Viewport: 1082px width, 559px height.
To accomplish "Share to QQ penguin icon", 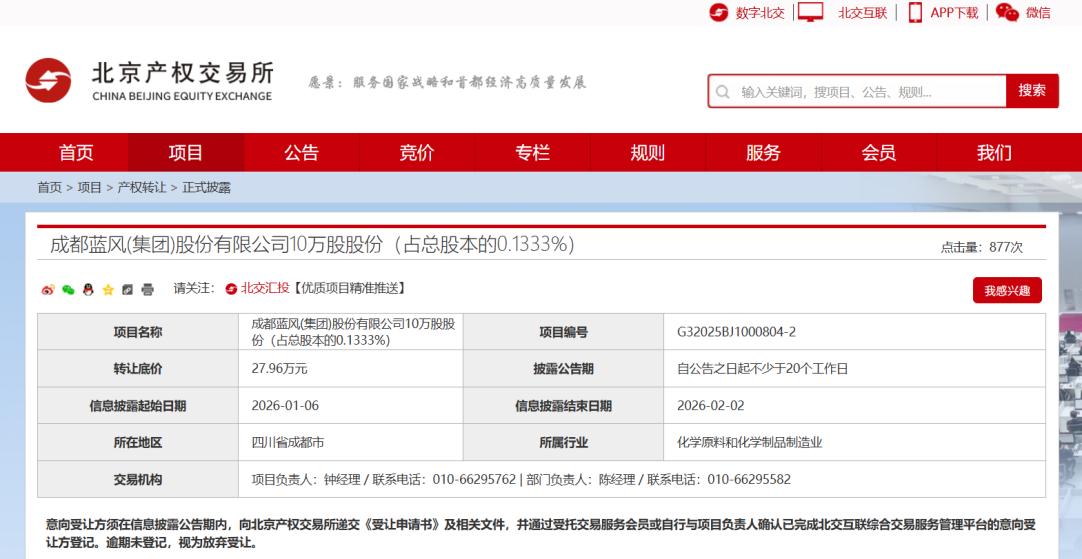I will click(x=88, y=290).
